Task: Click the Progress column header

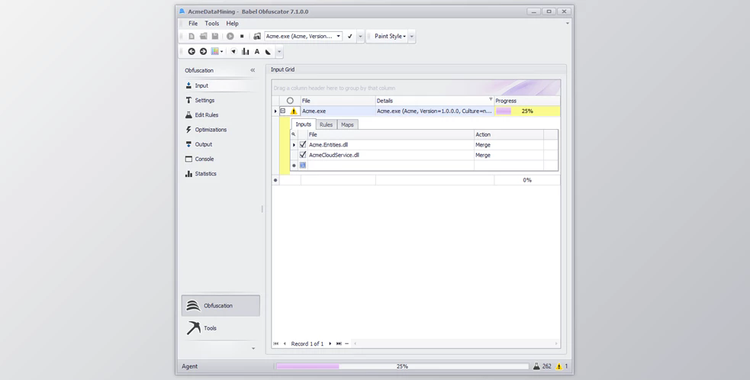Action: pos(527,101)
